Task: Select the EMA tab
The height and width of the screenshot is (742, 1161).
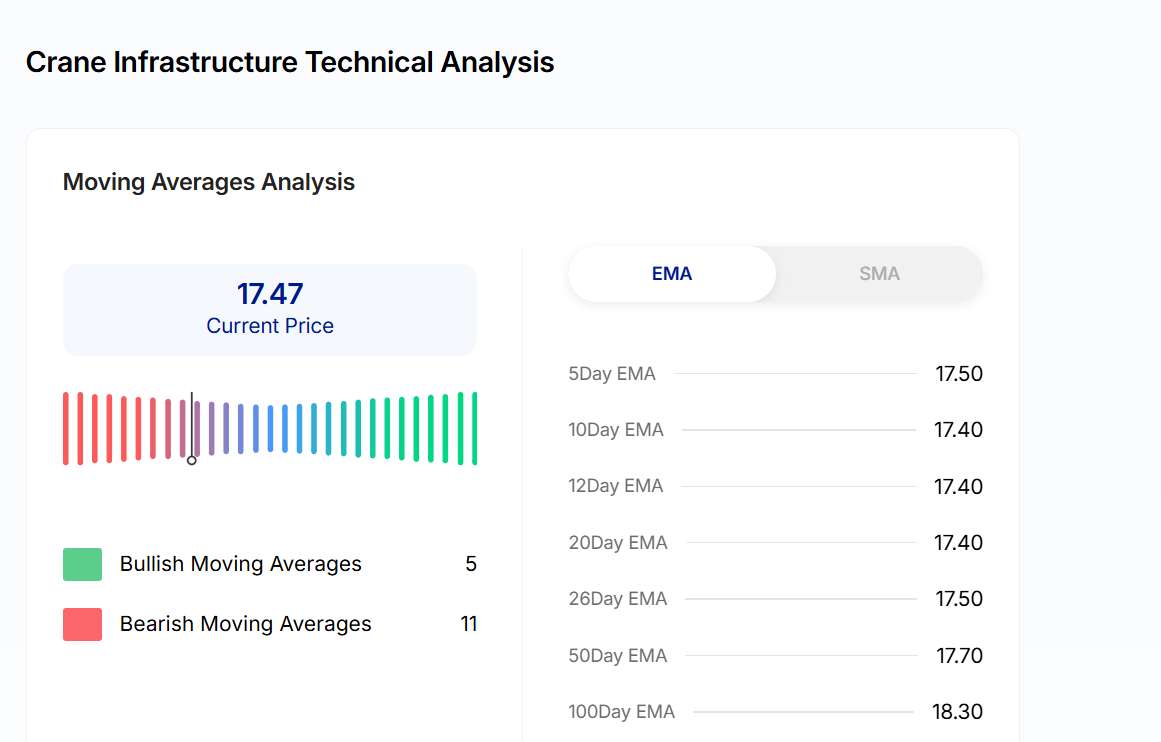Action: pos(672,274)
